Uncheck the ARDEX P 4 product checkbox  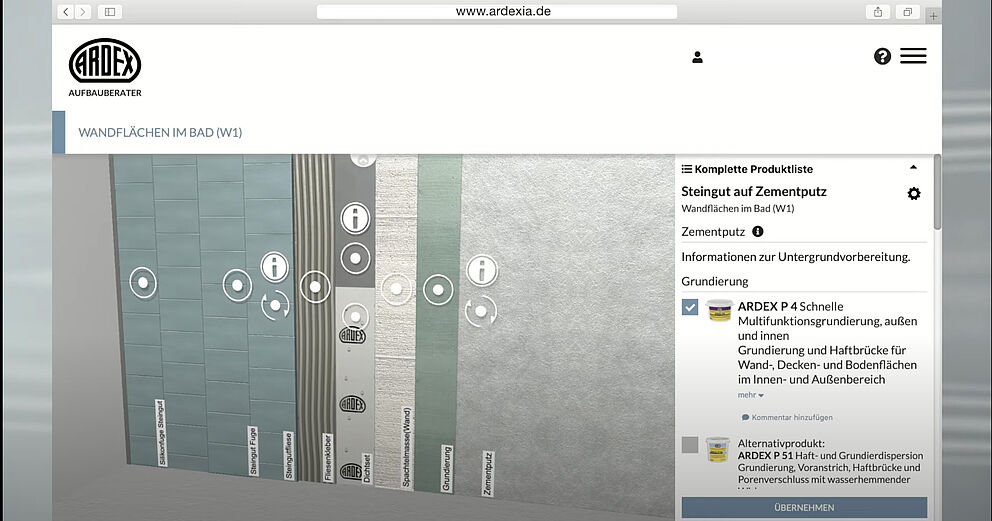point(690,307)
